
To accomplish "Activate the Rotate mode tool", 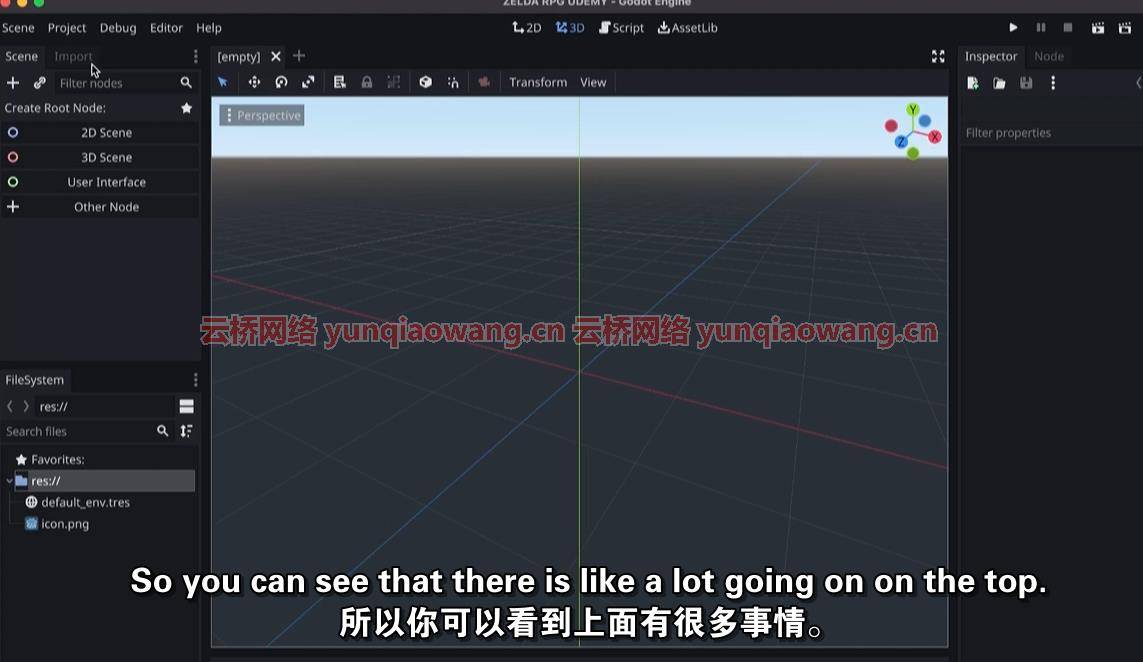I will coord(281,82).
